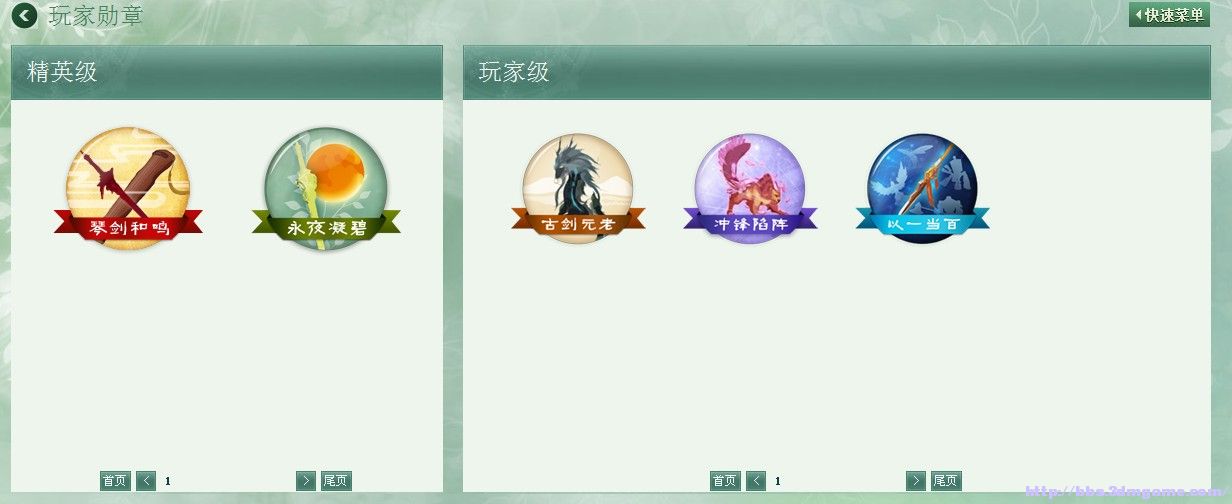1232x504 pixels.
Task: Select the 古剑元老 dragon medal
Action: pyautogui.click(x=578, y=188)
